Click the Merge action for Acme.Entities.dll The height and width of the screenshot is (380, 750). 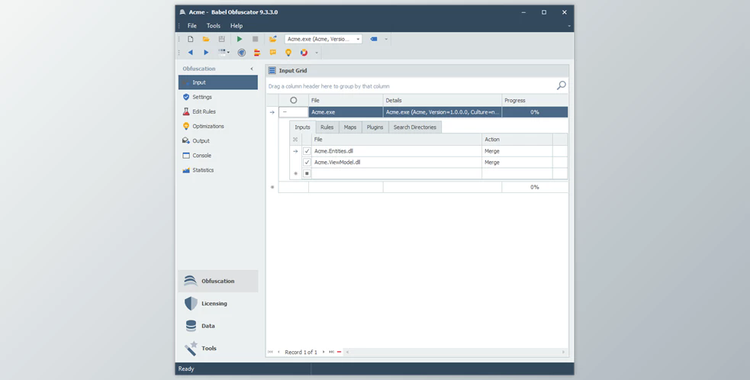(517, 151)
